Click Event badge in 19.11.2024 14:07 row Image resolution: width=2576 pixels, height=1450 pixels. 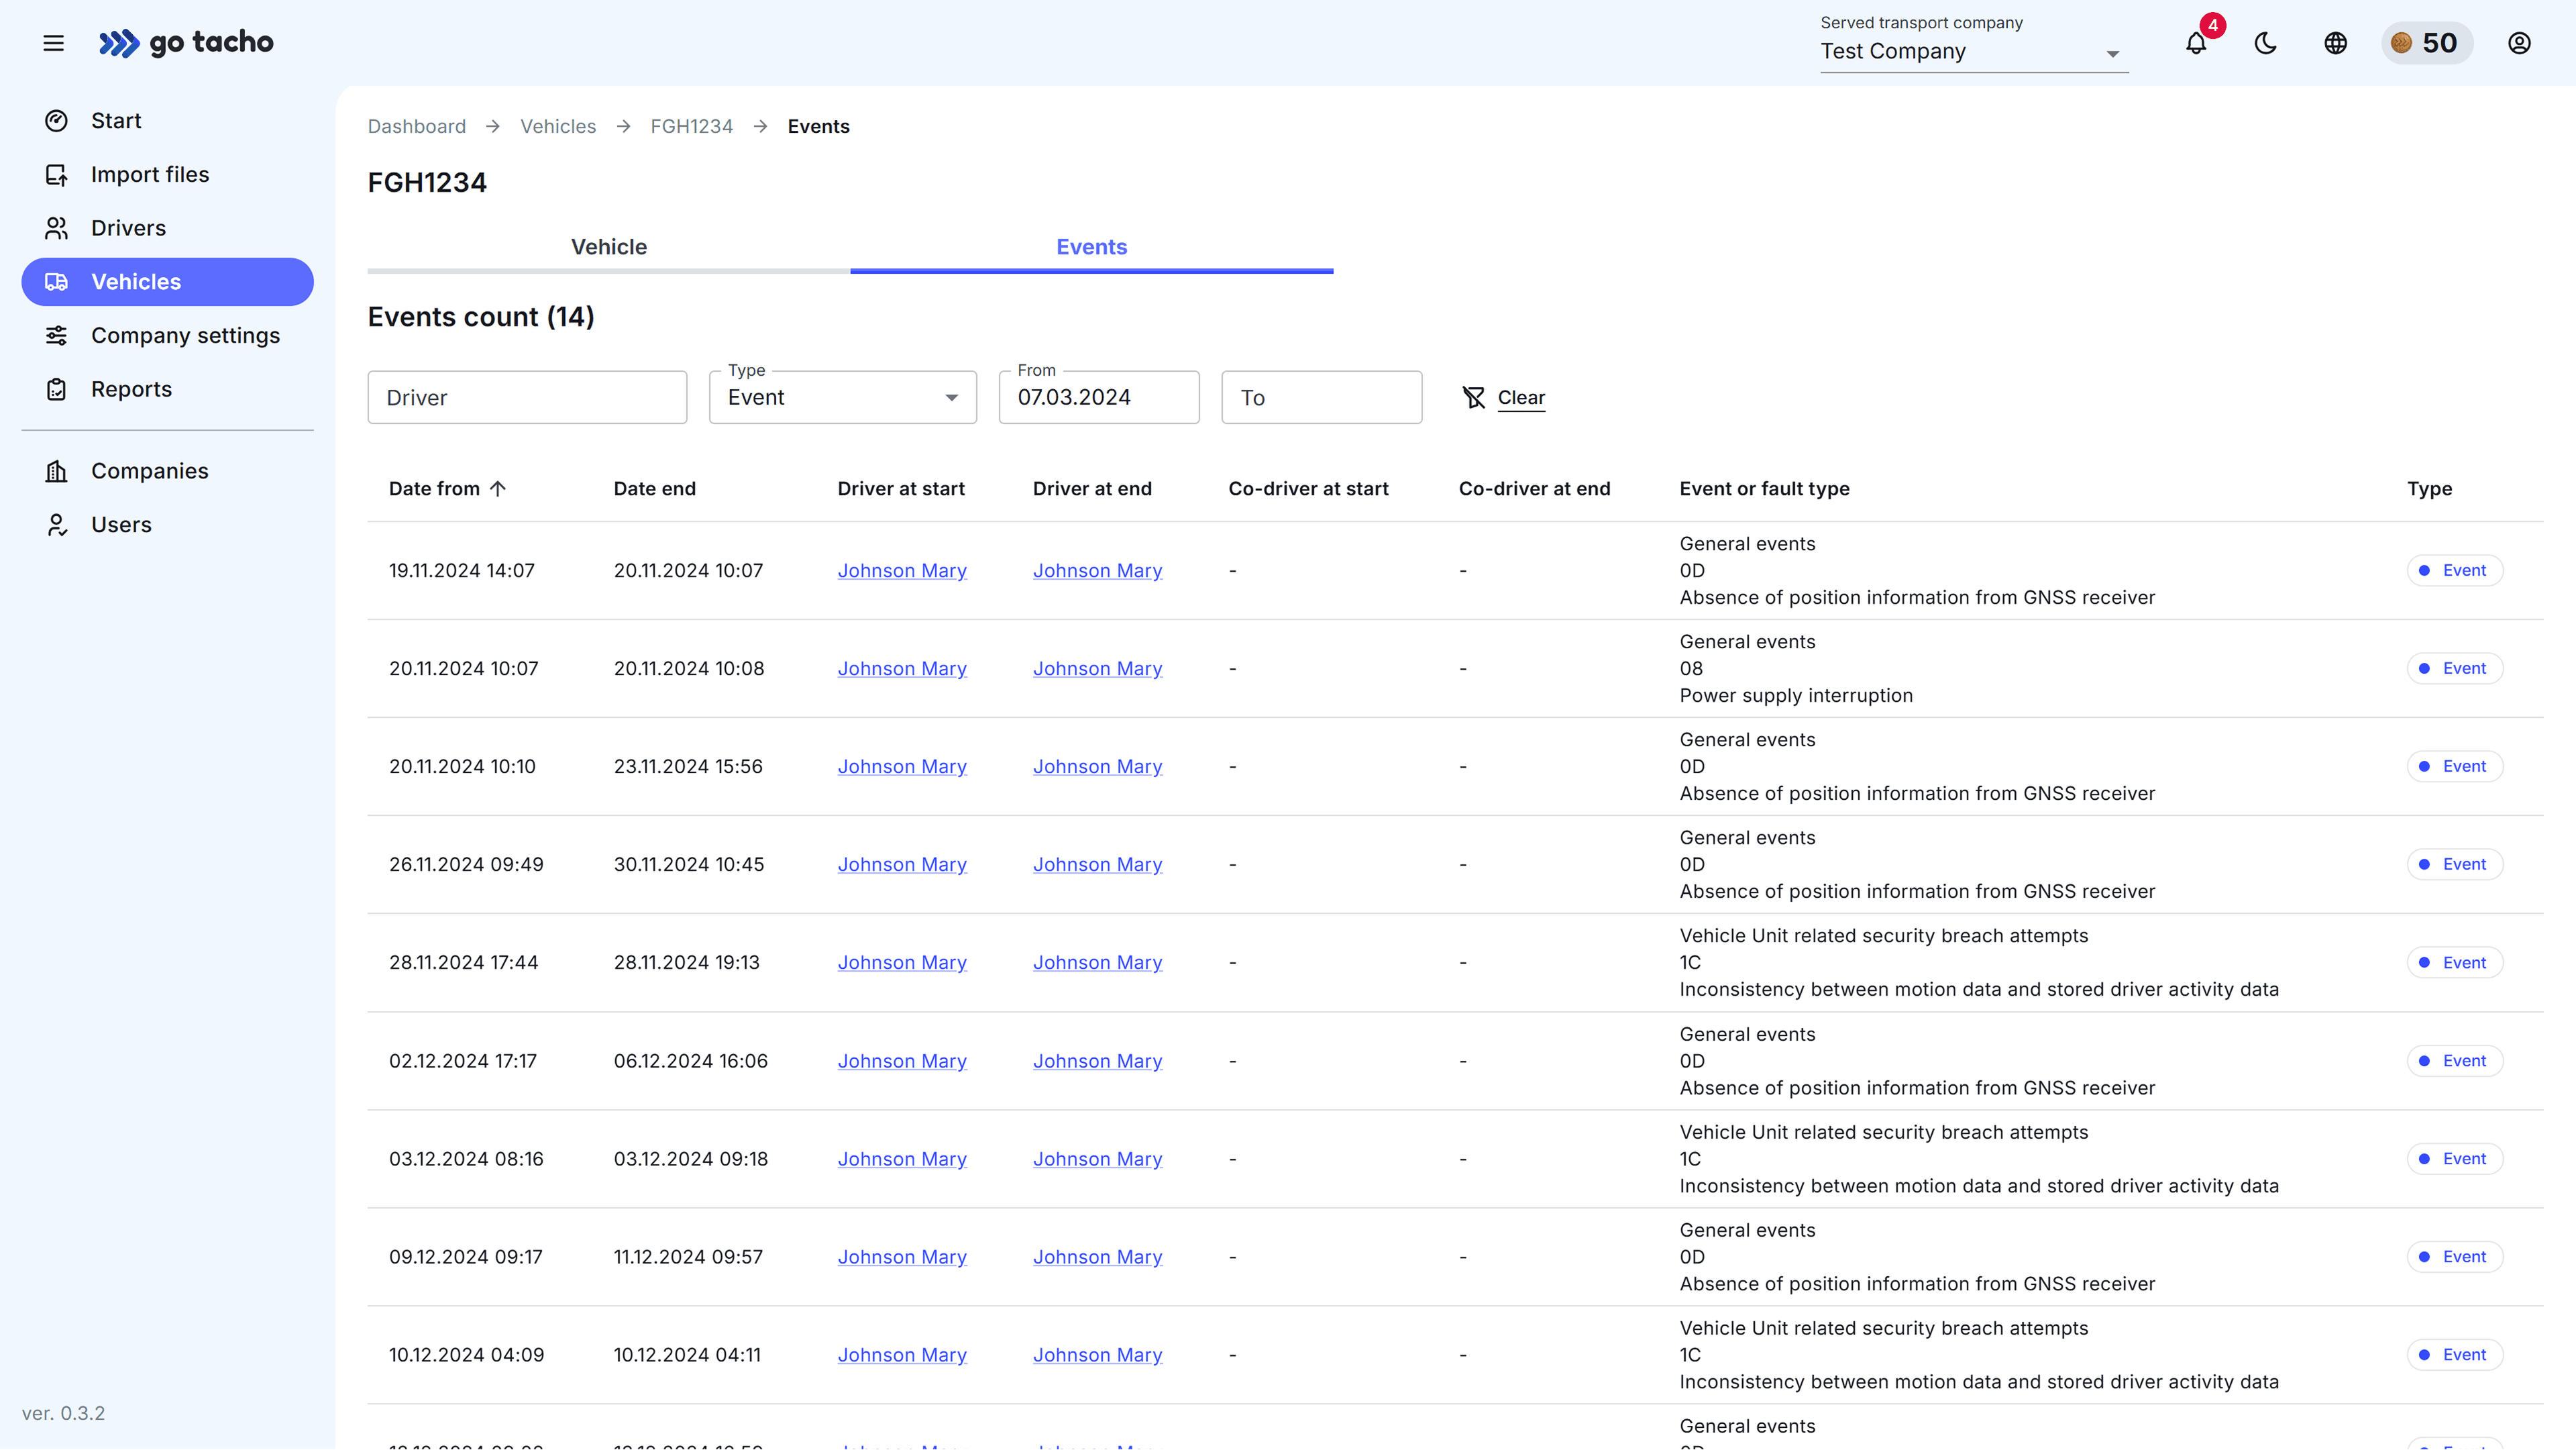[2454, 571]
